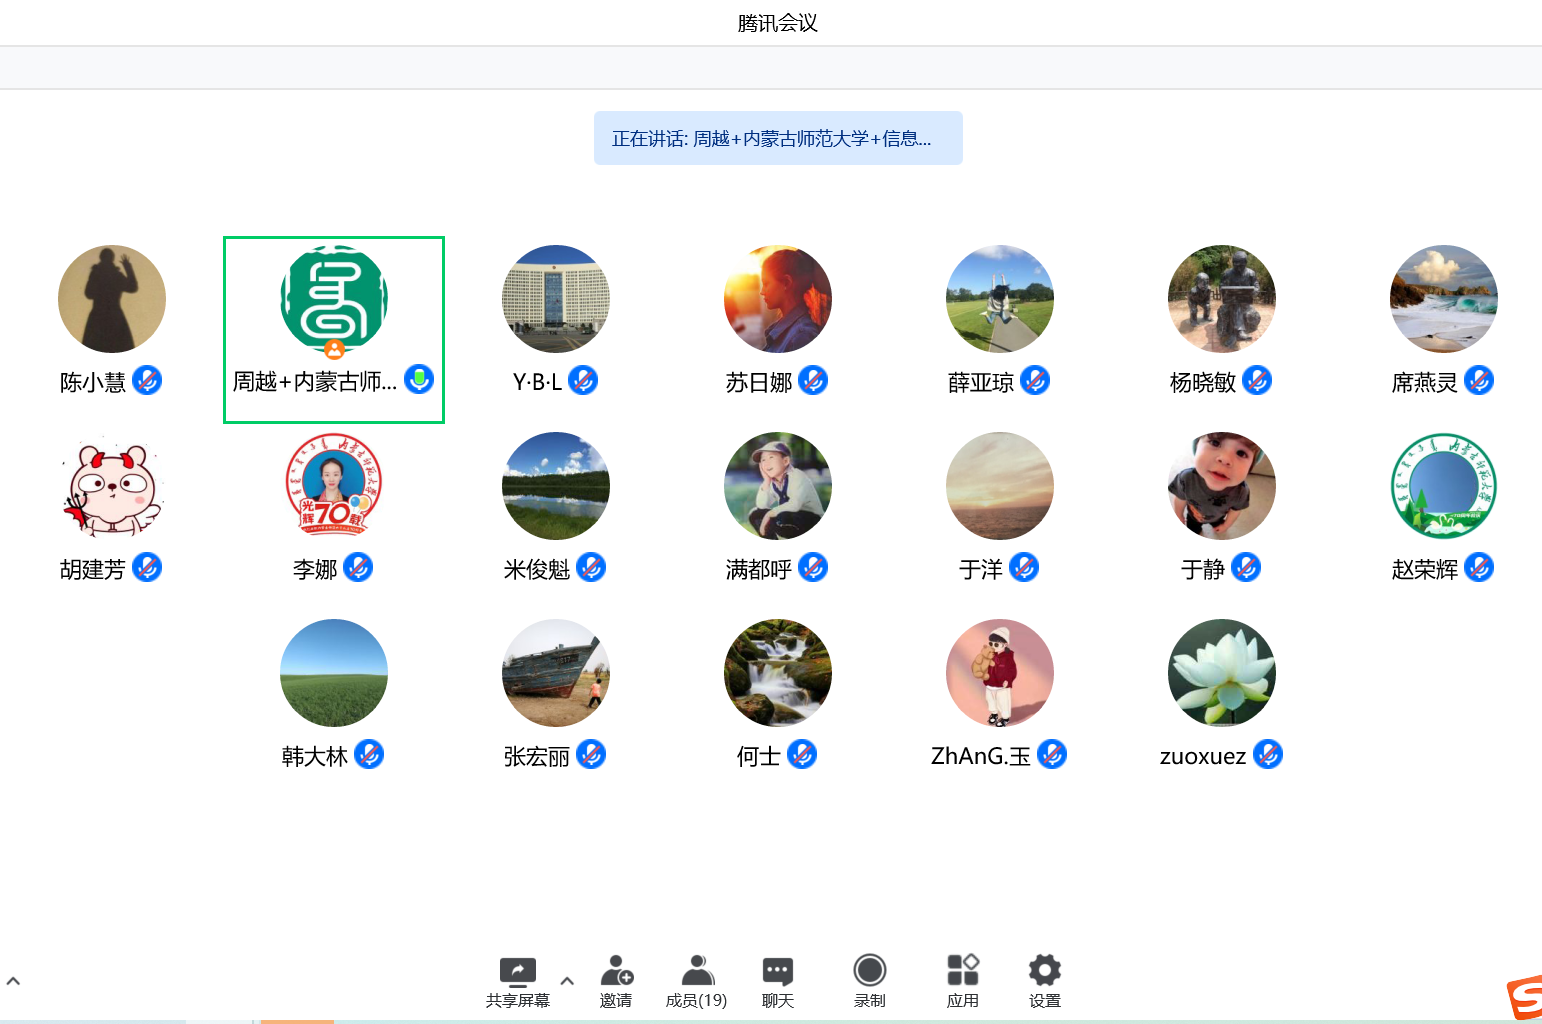Click the Sogou input method icon

tap(1525, 998)
